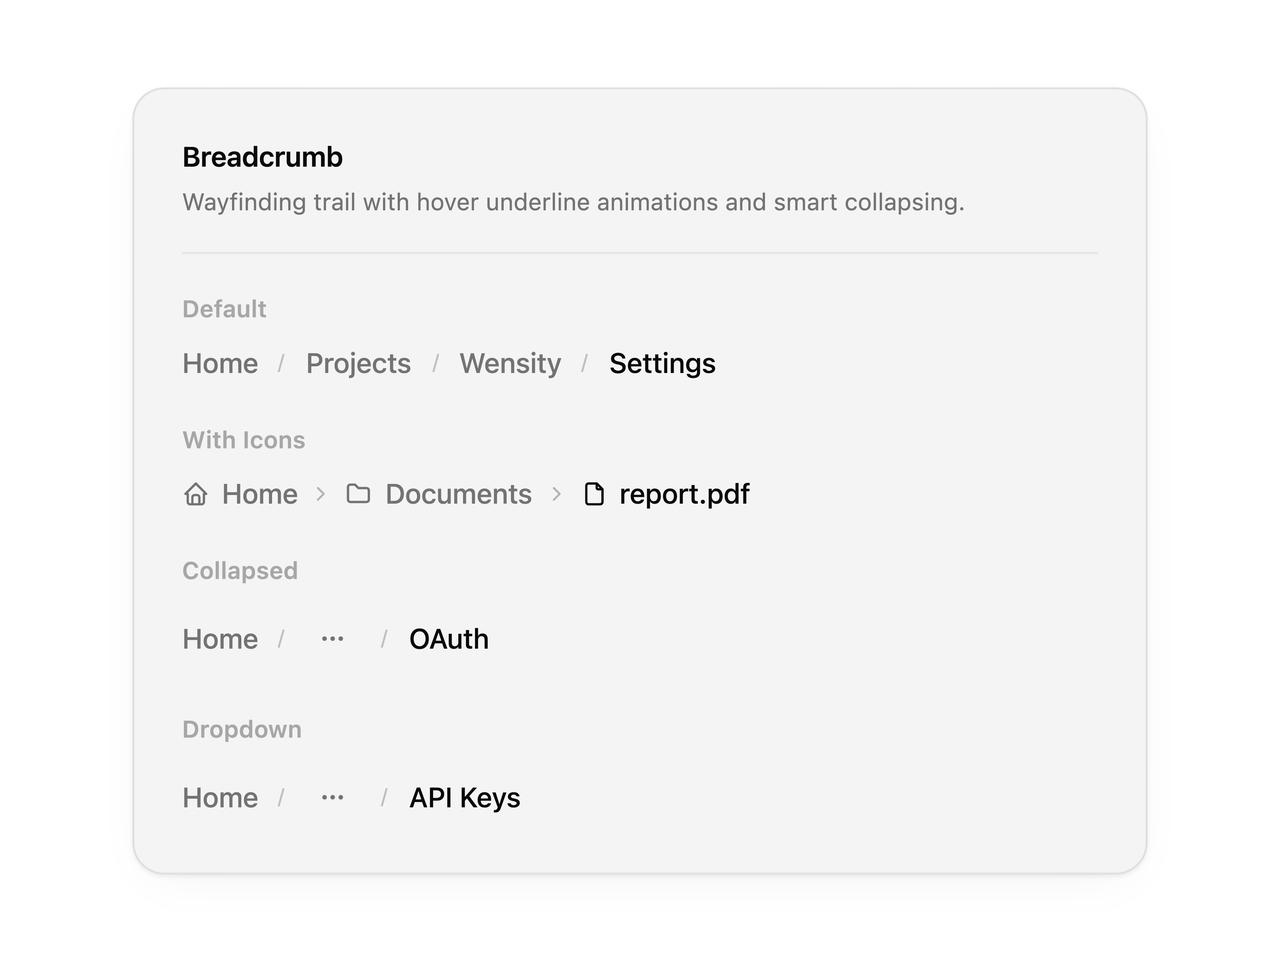Open the ellipsis menu in the Dropdown breadcrumb
1280x960 pixels.
[333, 798]
